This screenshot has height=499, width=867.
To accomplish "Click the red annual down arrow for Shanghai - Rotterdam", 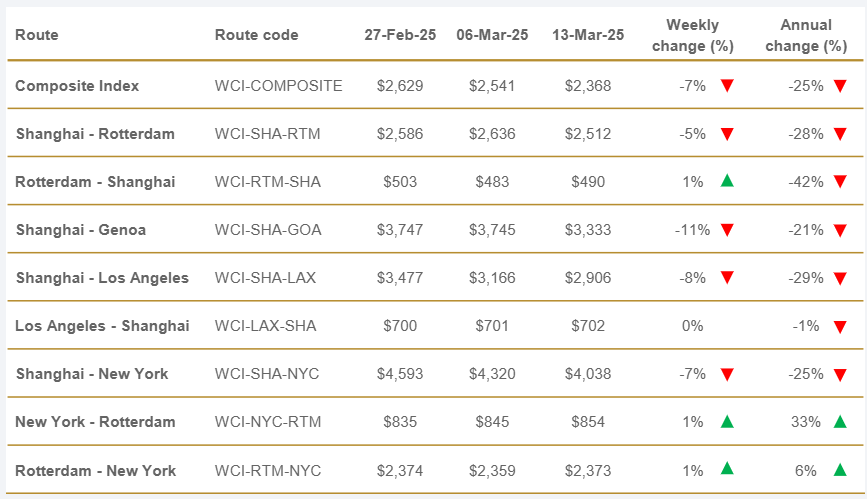I will point(840,134).
